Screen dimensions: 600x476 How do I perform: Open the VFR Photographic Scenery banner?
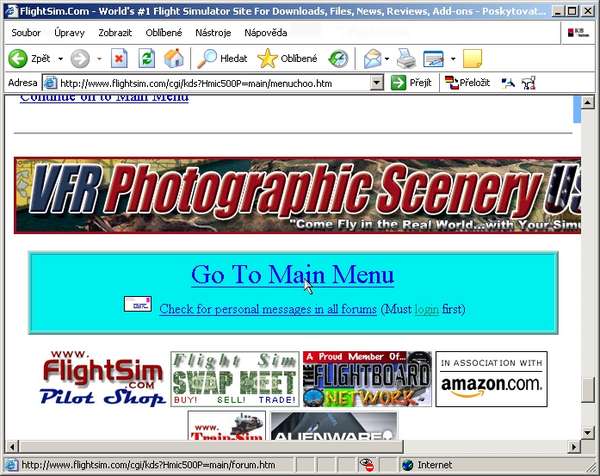click(297, 195)
